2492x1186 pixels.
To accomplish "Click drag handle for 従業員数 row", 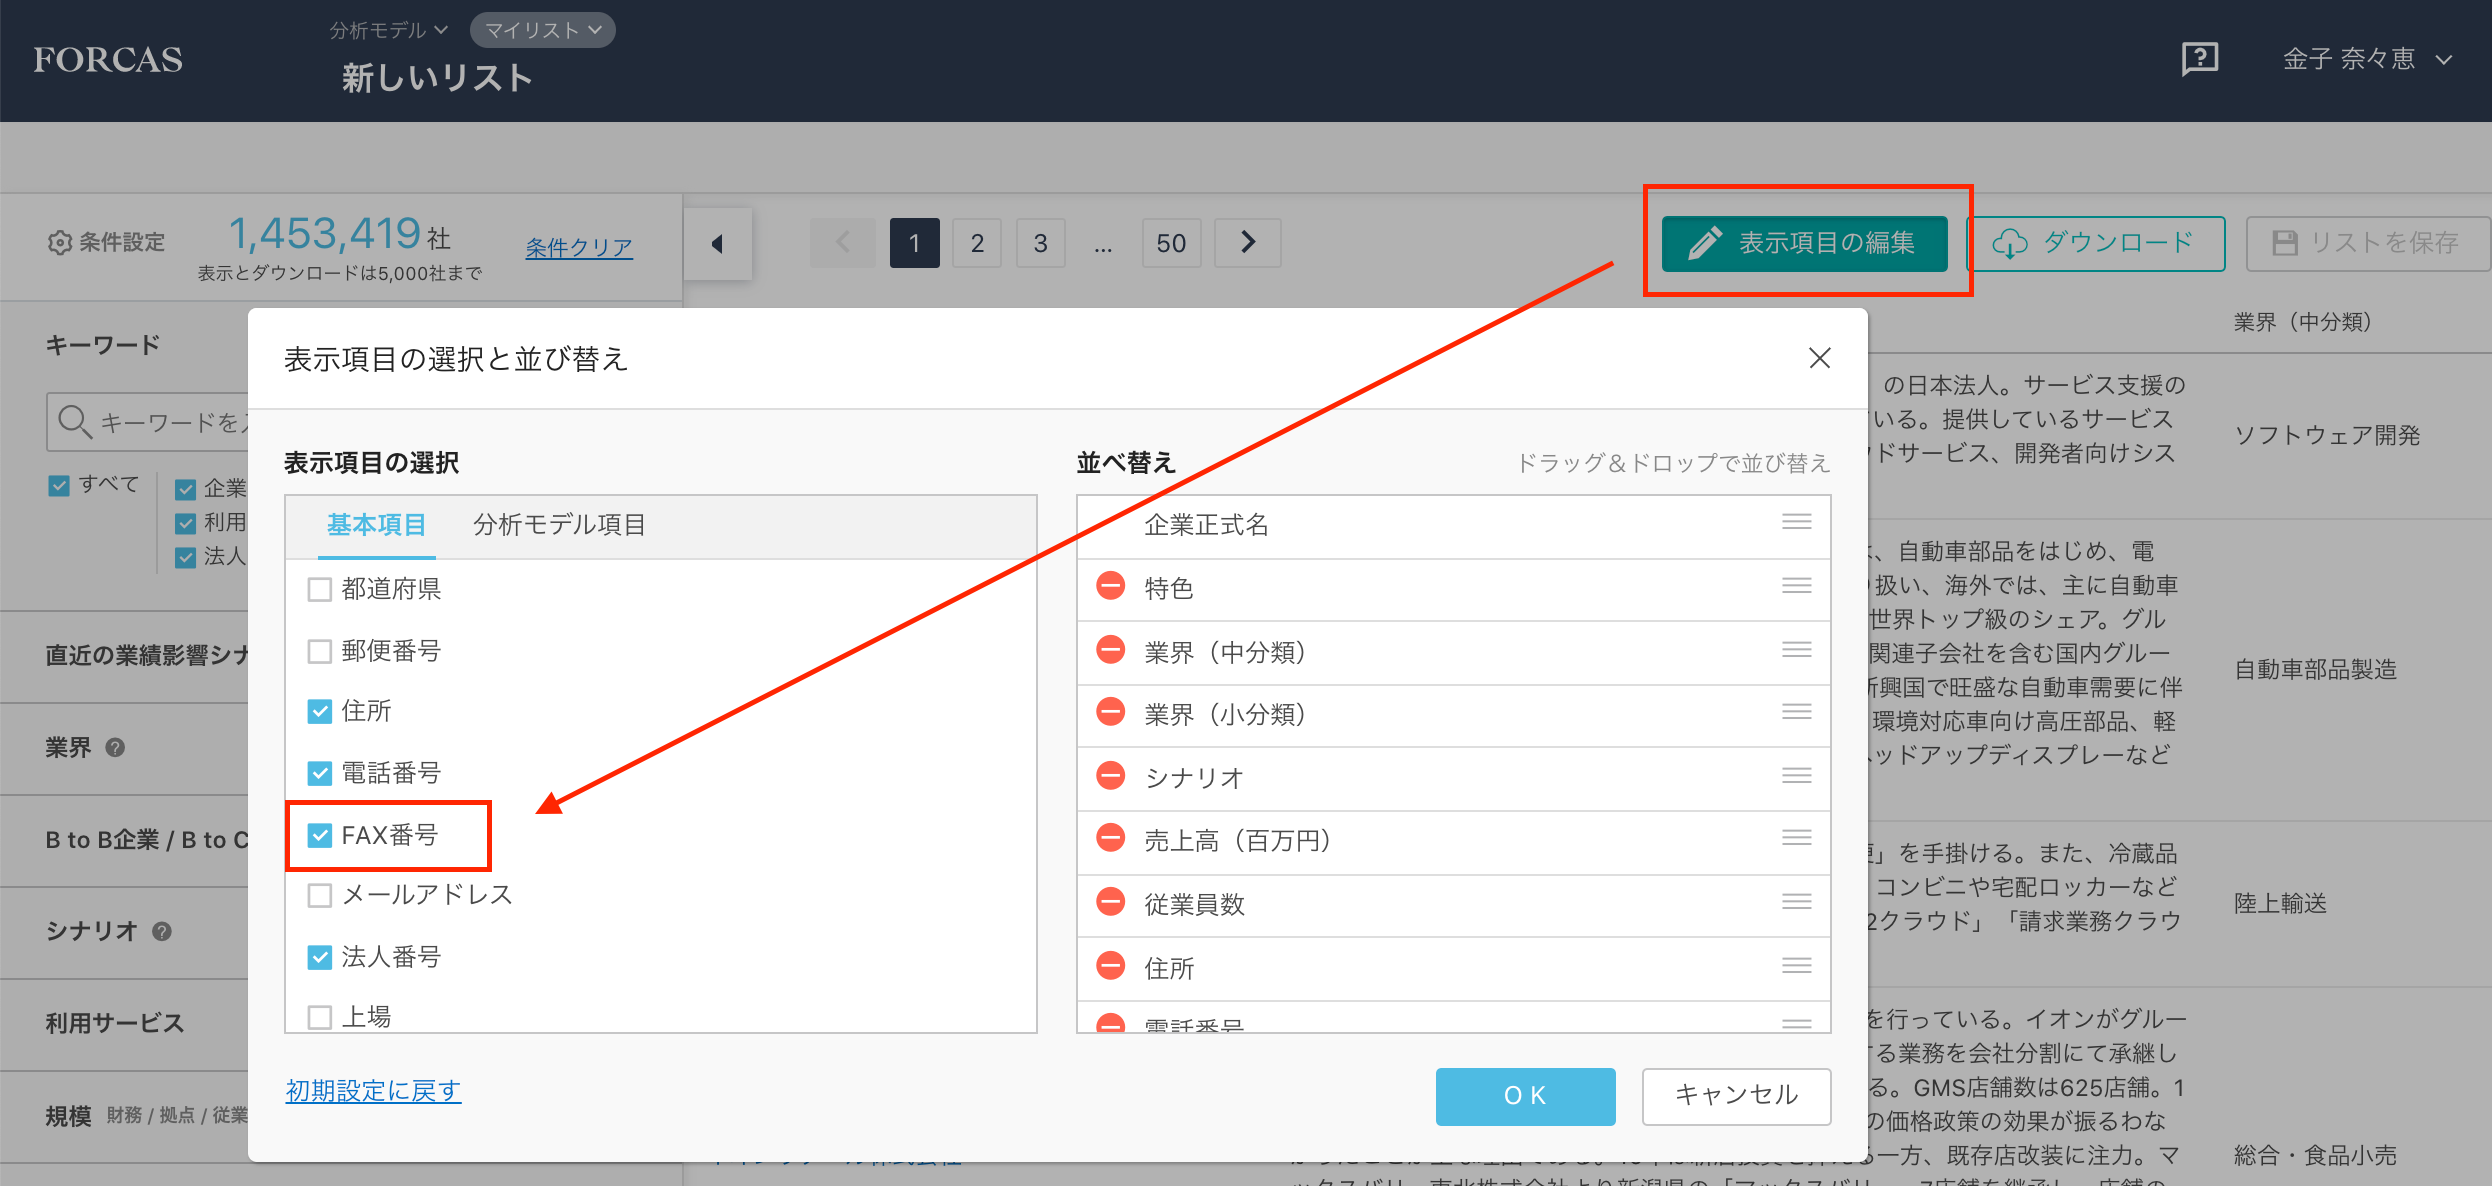I will pyautogui.click(x=1796, y=902).
